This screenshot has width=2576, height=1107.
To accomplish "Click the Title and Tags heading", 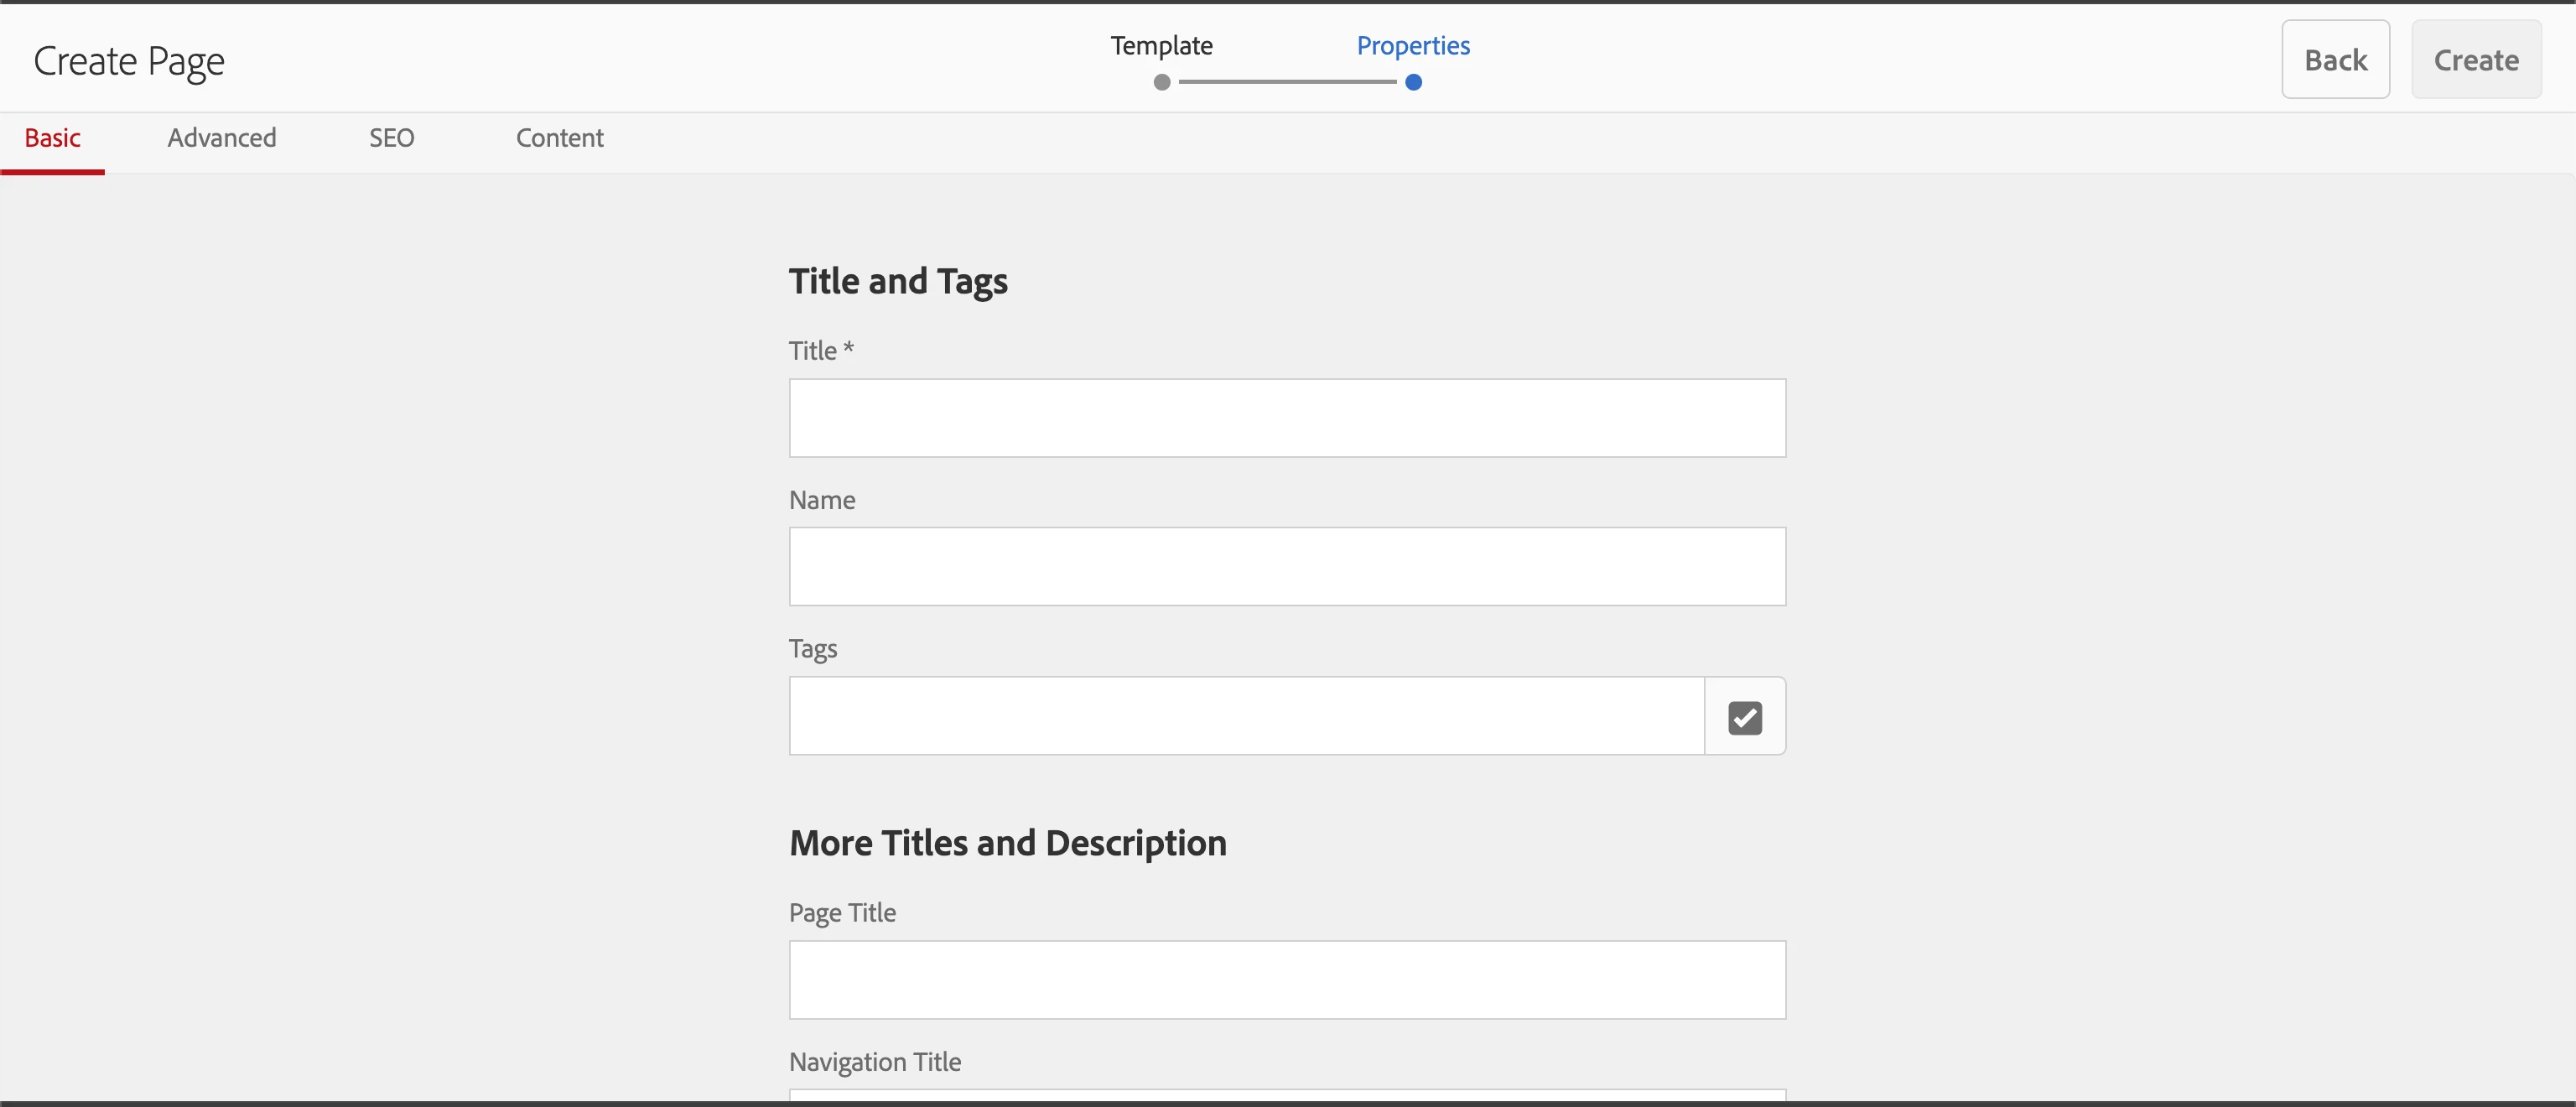I will point(897,282).
